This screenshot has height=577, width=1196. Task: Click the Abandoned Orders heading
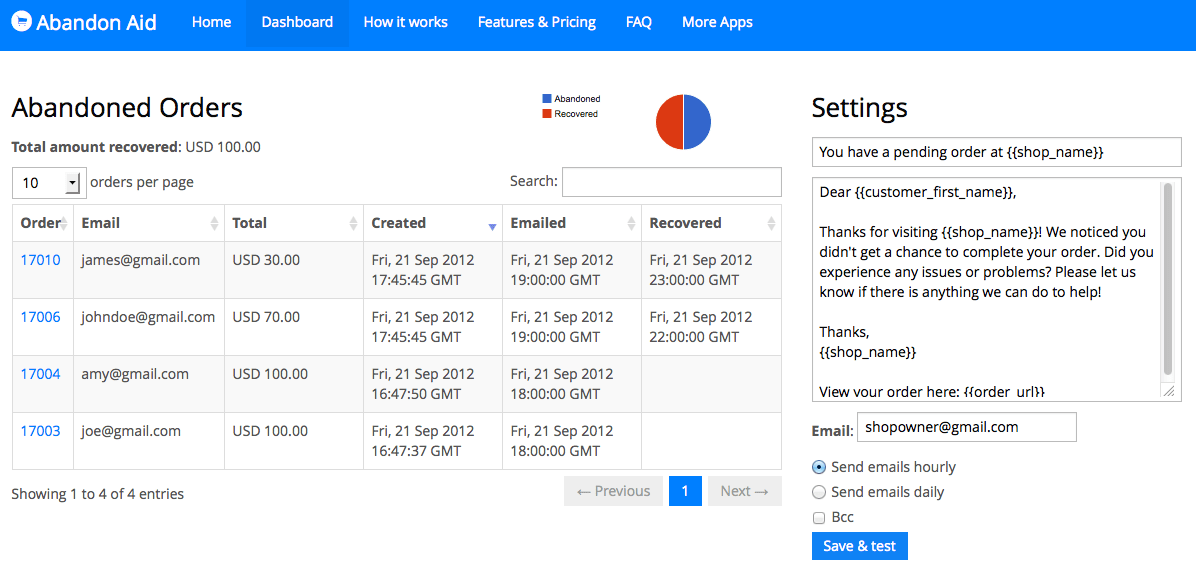pos(127,108)
